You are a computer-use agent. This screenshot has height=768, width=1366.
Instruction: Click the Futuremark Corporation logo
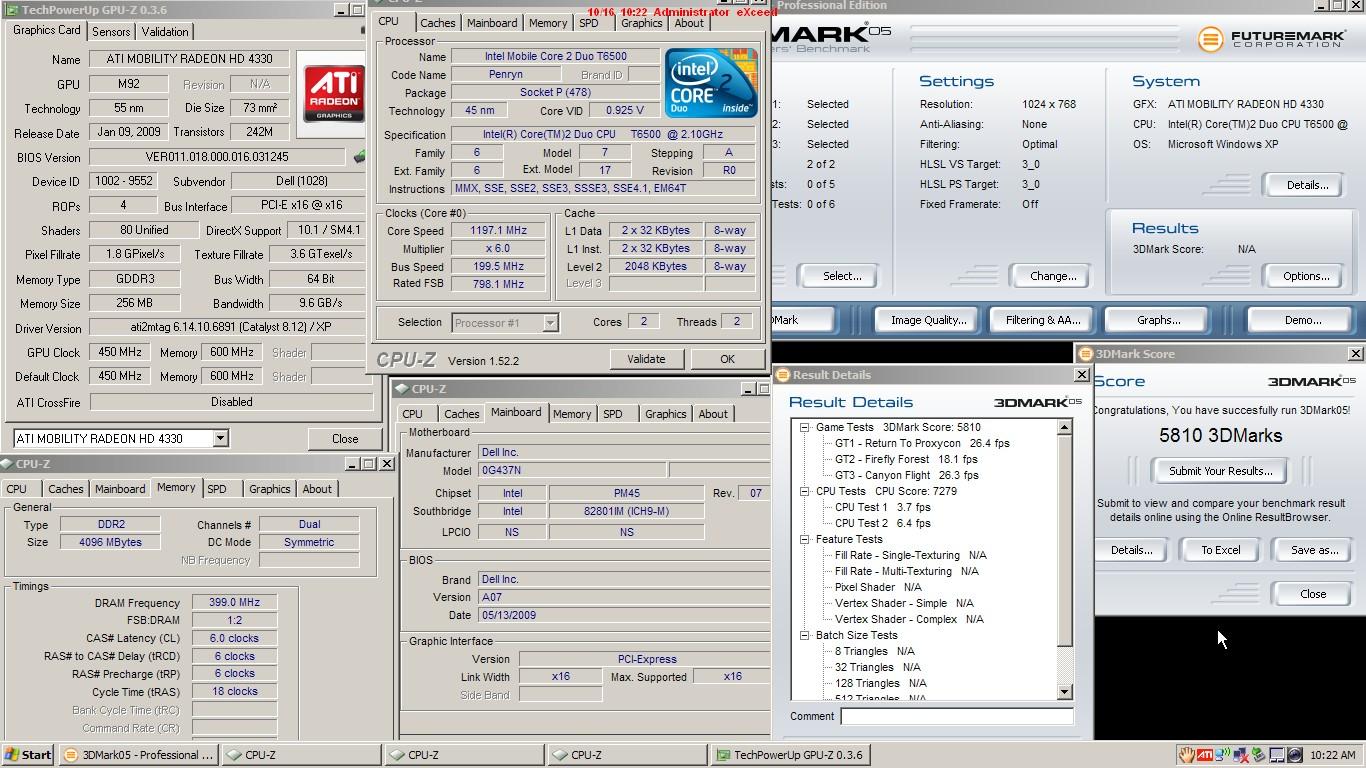1272,39
